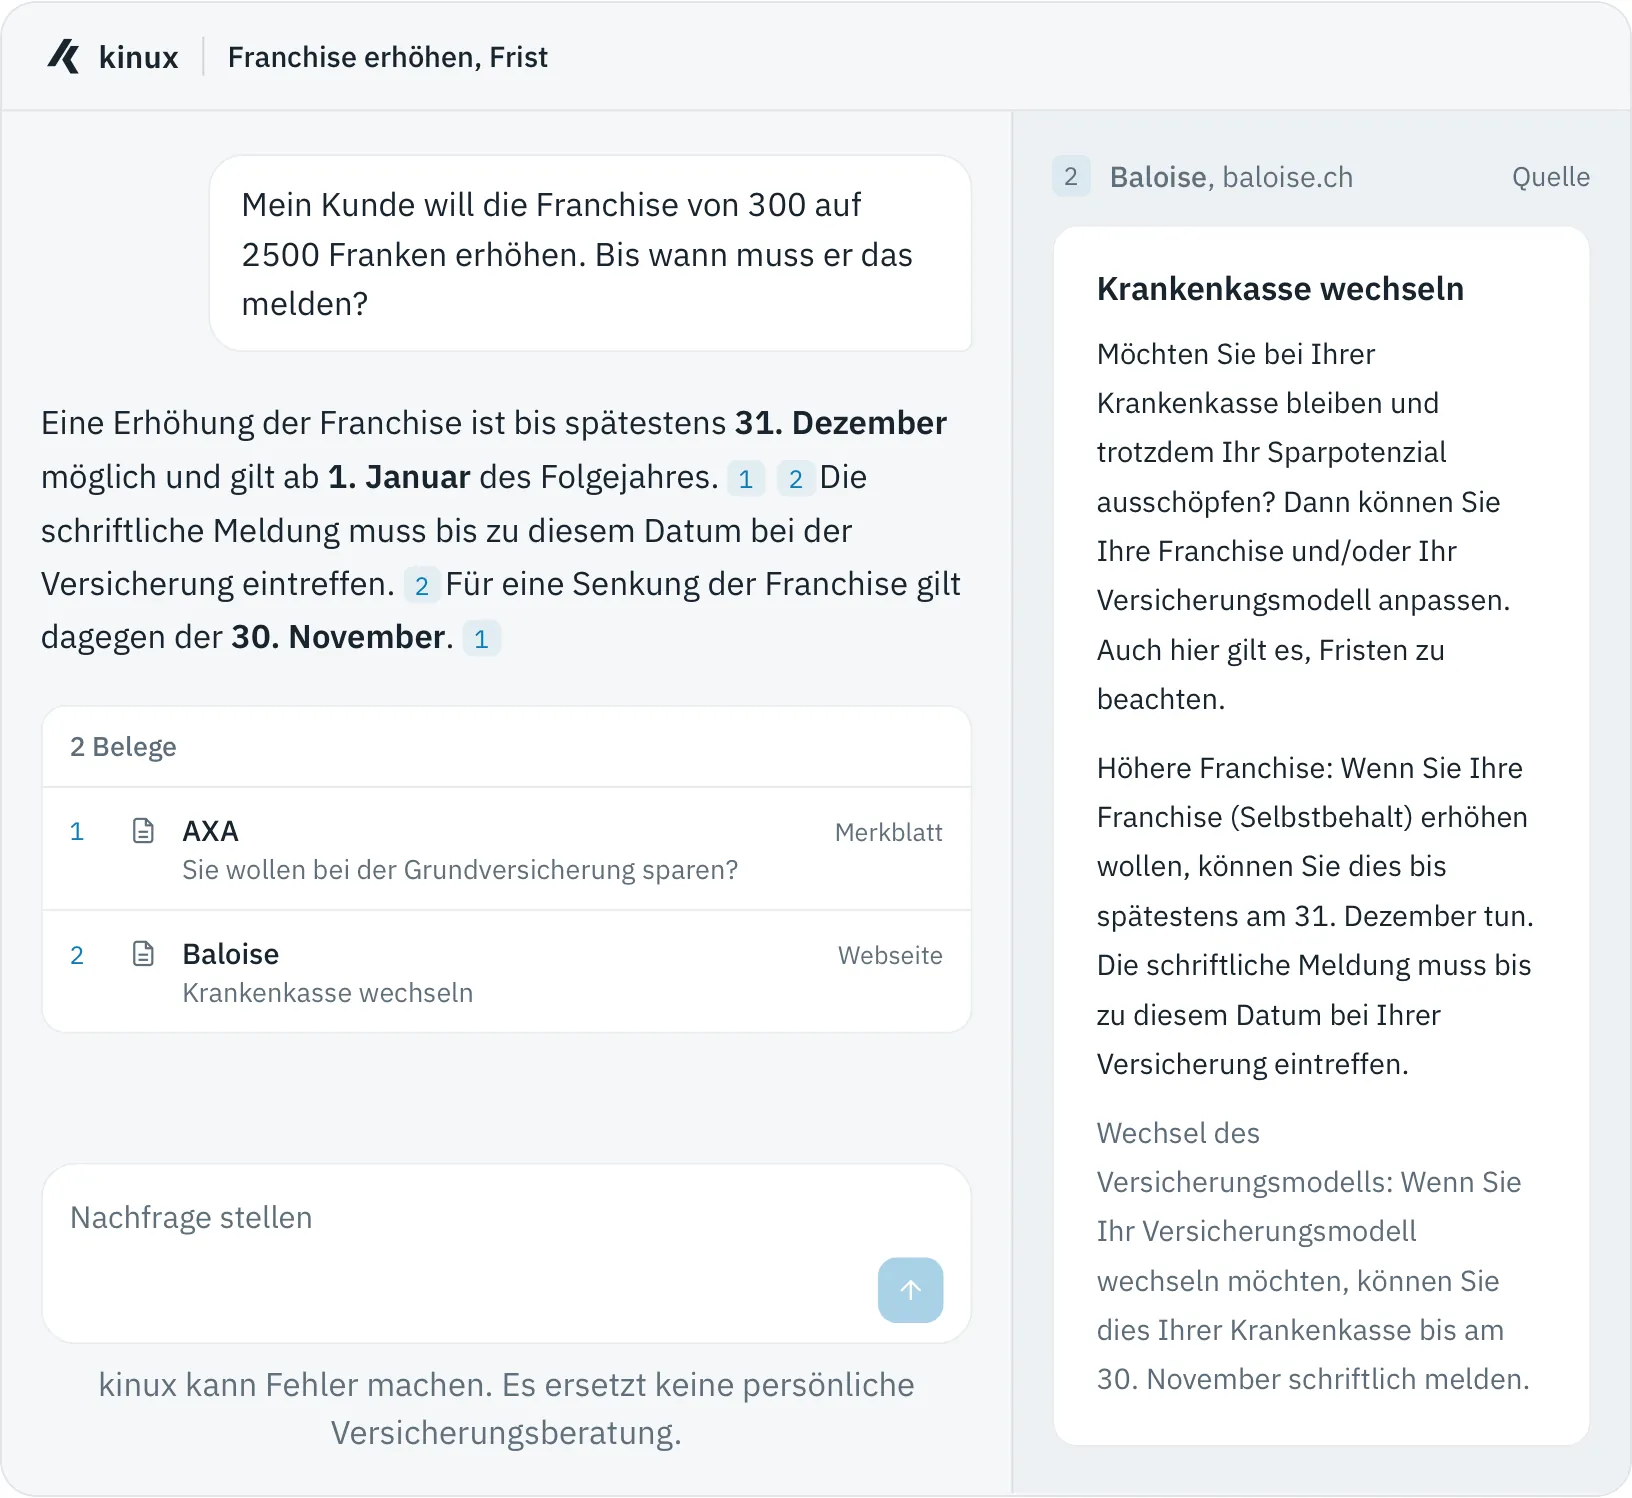Click the 'Webseite' label
The height and width of the screenshot is (1498, 1632).
pyautogui.click(x=890, y=955)
